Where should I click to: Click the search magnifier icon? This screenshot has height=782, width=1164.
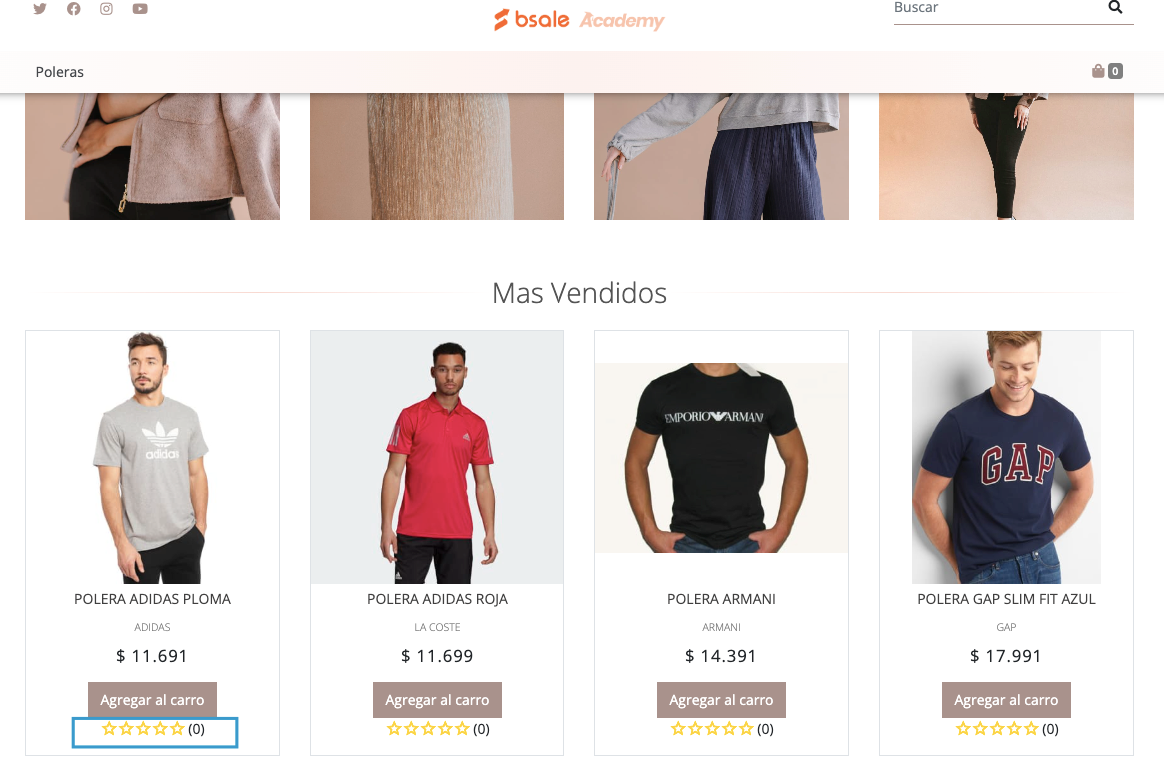[x=1115, y=7]
